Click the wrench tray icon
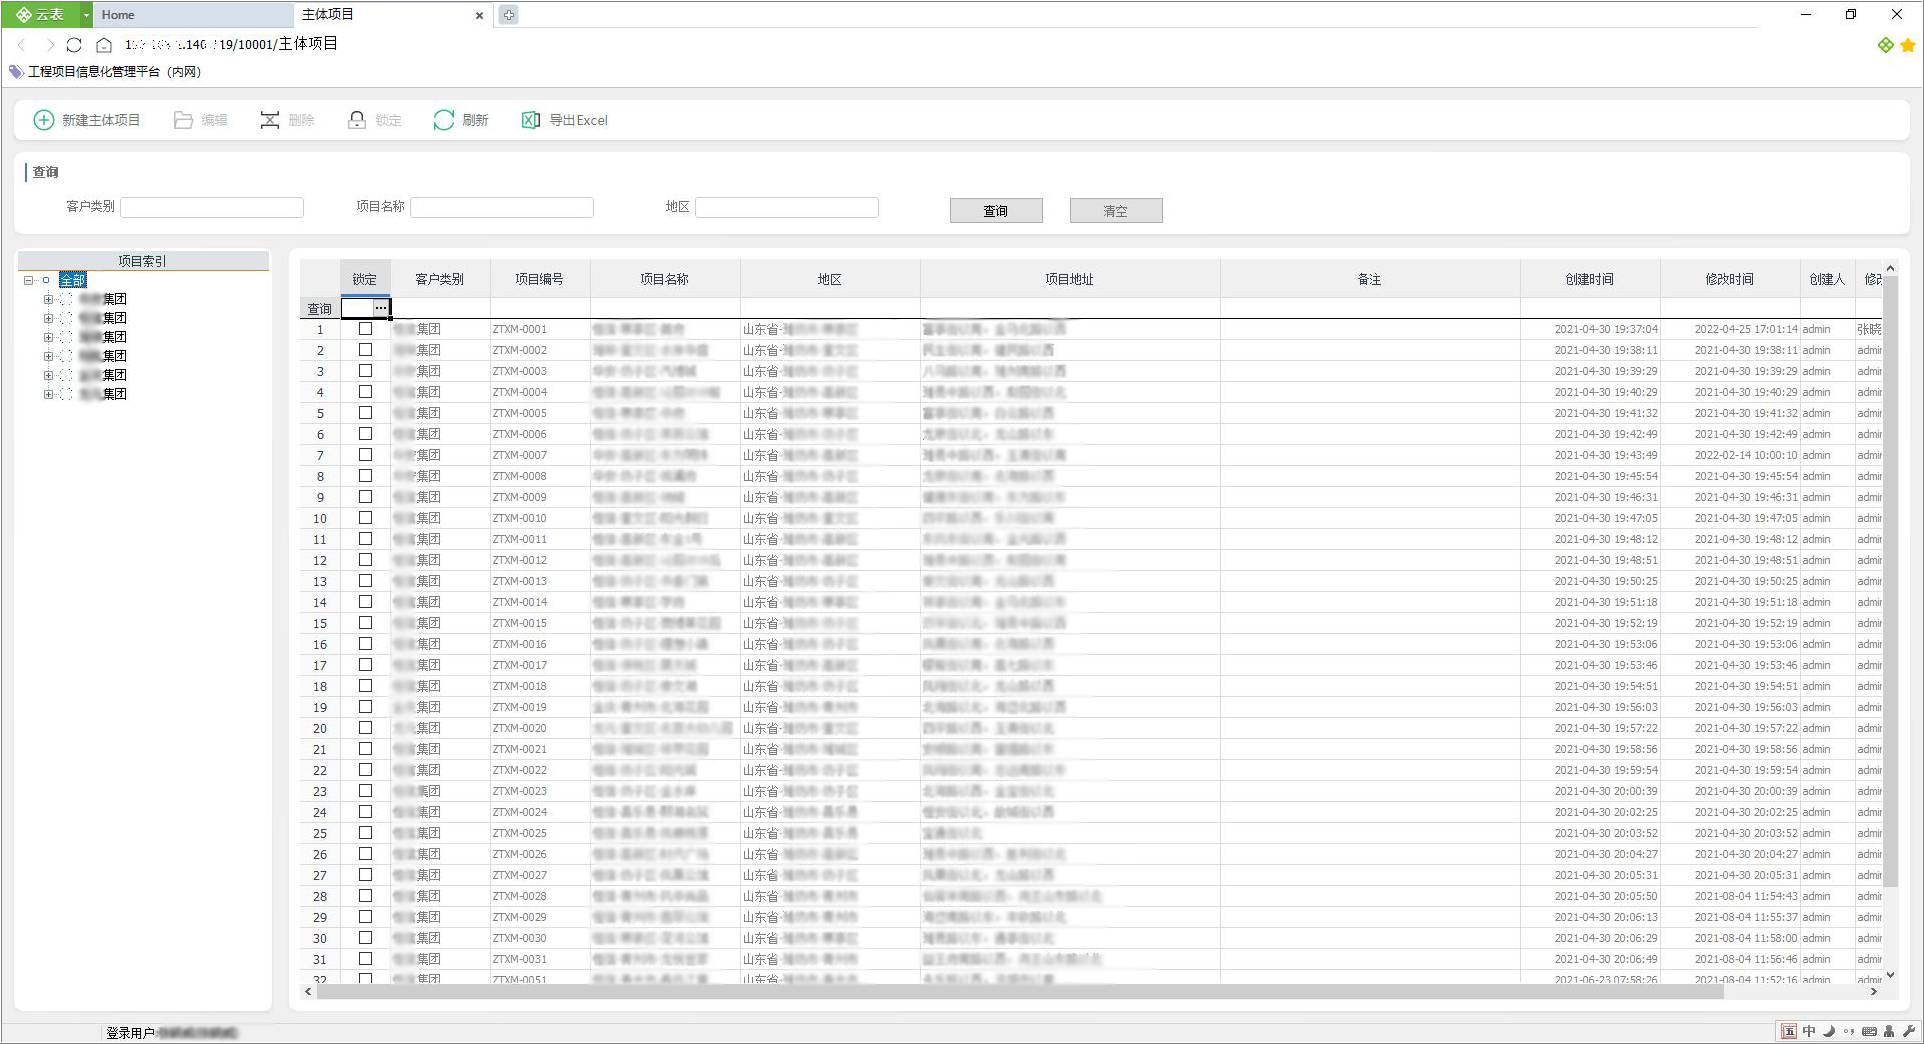This screenshot has width=1924, height=1044. 1909,1031
